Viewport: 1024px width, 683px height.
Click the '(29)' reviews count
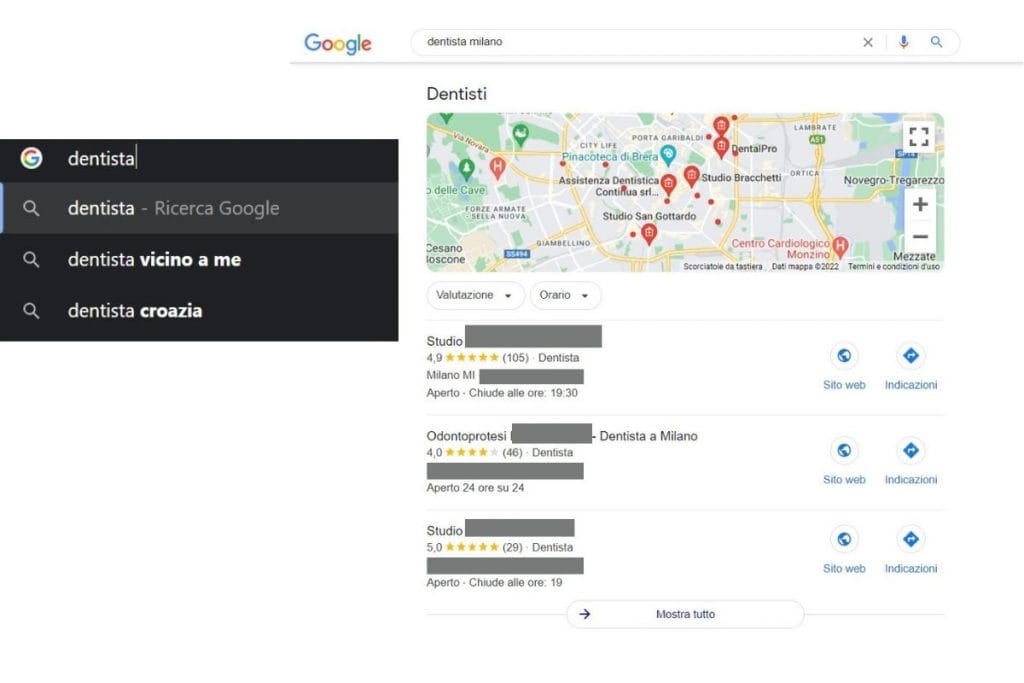[x=512, y=547]
